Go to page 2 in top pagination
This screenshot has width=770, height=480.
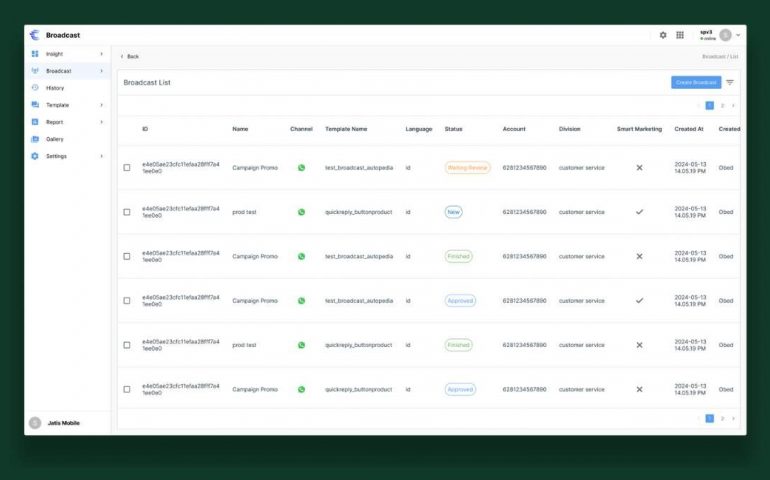(722, 105)
